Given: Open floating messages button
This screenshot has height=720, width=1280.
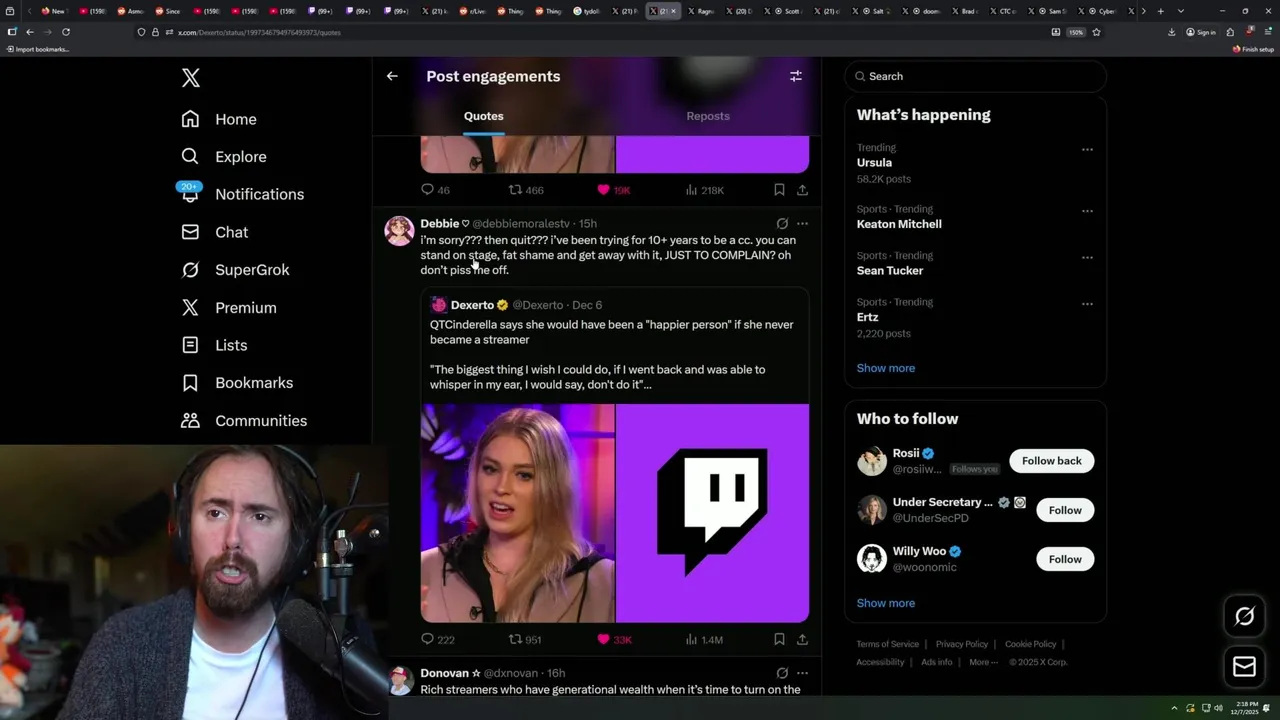Looking at the screenshot, I should (1244, 667).
